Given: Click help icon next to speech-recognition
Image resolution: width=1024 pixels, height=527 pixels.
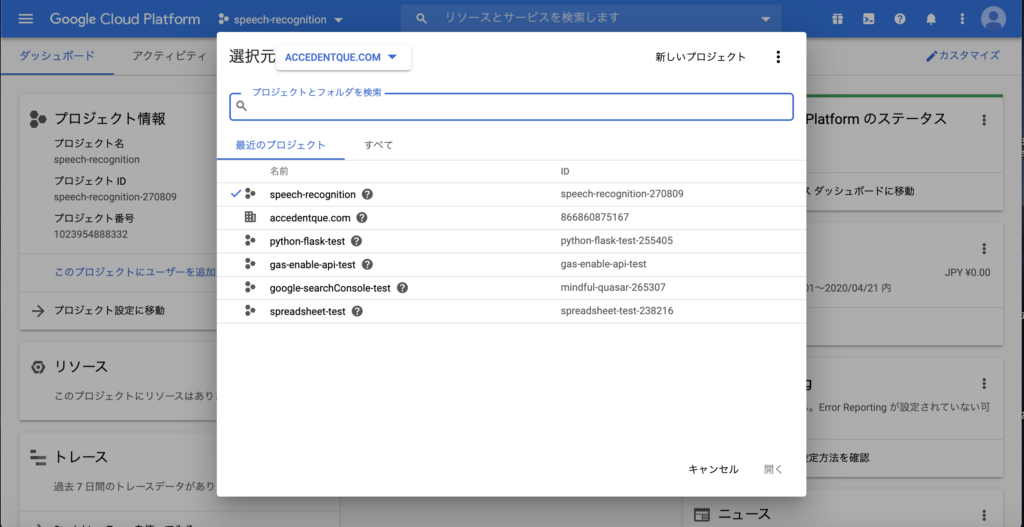Looking at the screenshot, I should (368, 194).
